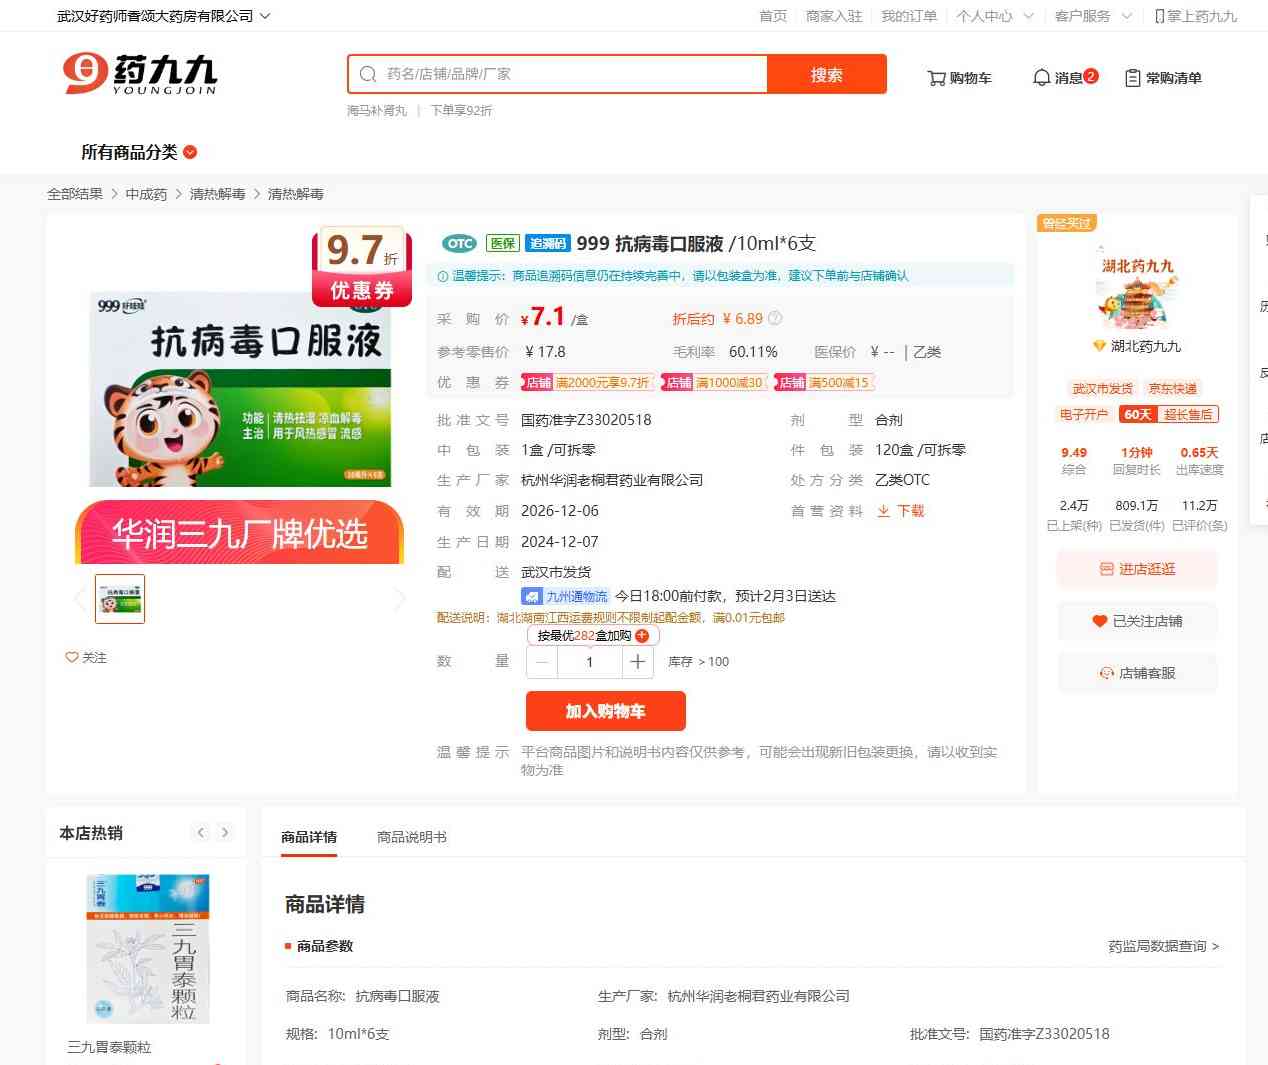Screen dimensions: 1268x1065
Task: Click the 药九九 YoungJoin logo
Action: pos(140,74)
